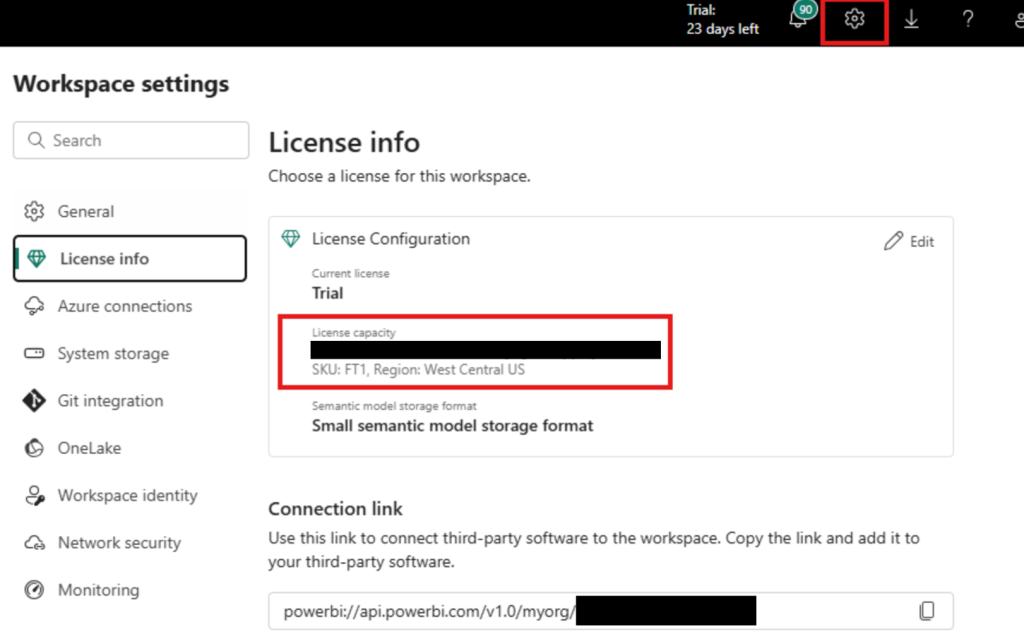Image resolution: width=1024 pixels, height=634 pixels.
Task: Click the cloud icon beside Azure connections
Action: tap(34, 306)
